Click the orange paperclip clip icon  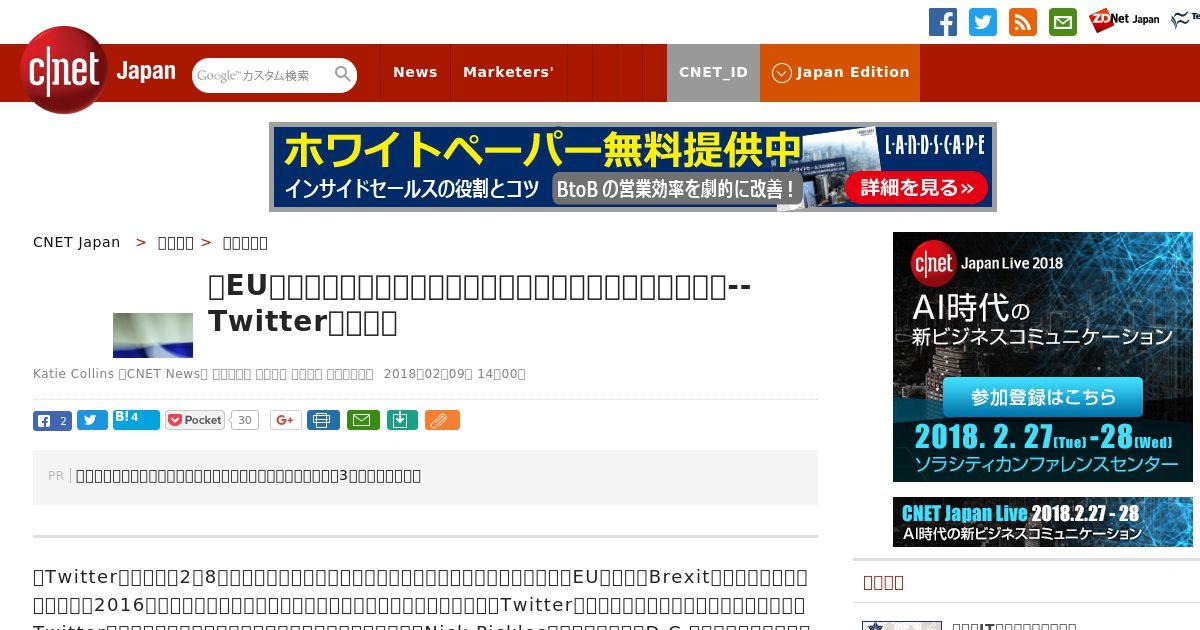pos(442,420)
